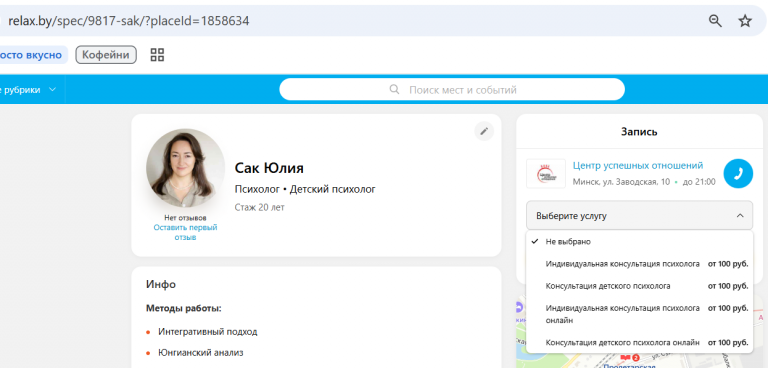Image resolution: width=768 pixels, height=368 pixels.
Task: Open the Центр успешных отношений logo thumbnail
Action: [546, 173]
